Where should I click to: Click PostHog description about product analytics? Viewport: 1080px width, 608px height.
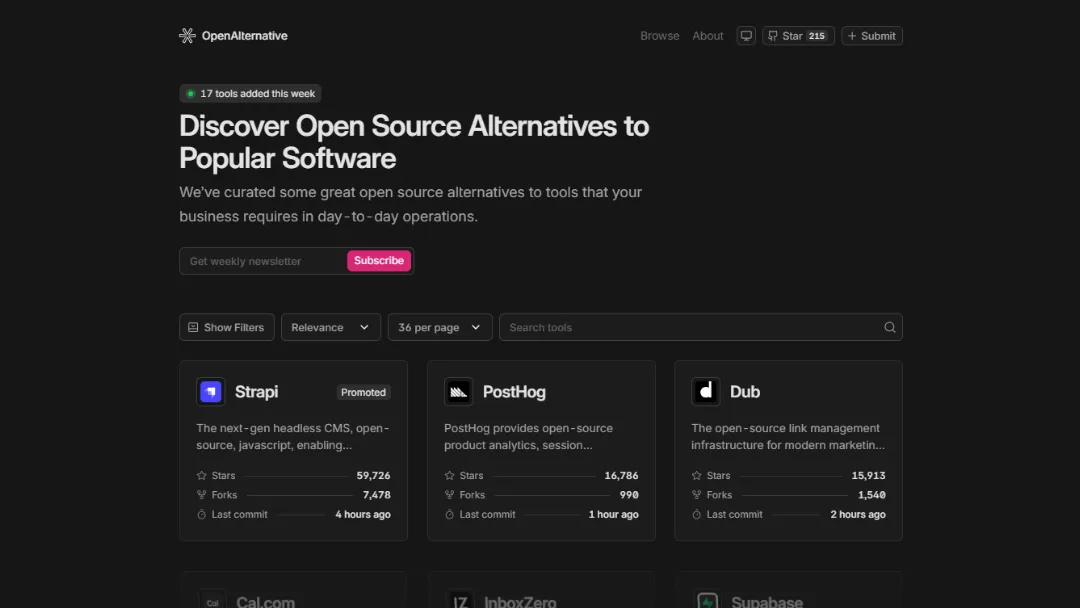(528, 437)
